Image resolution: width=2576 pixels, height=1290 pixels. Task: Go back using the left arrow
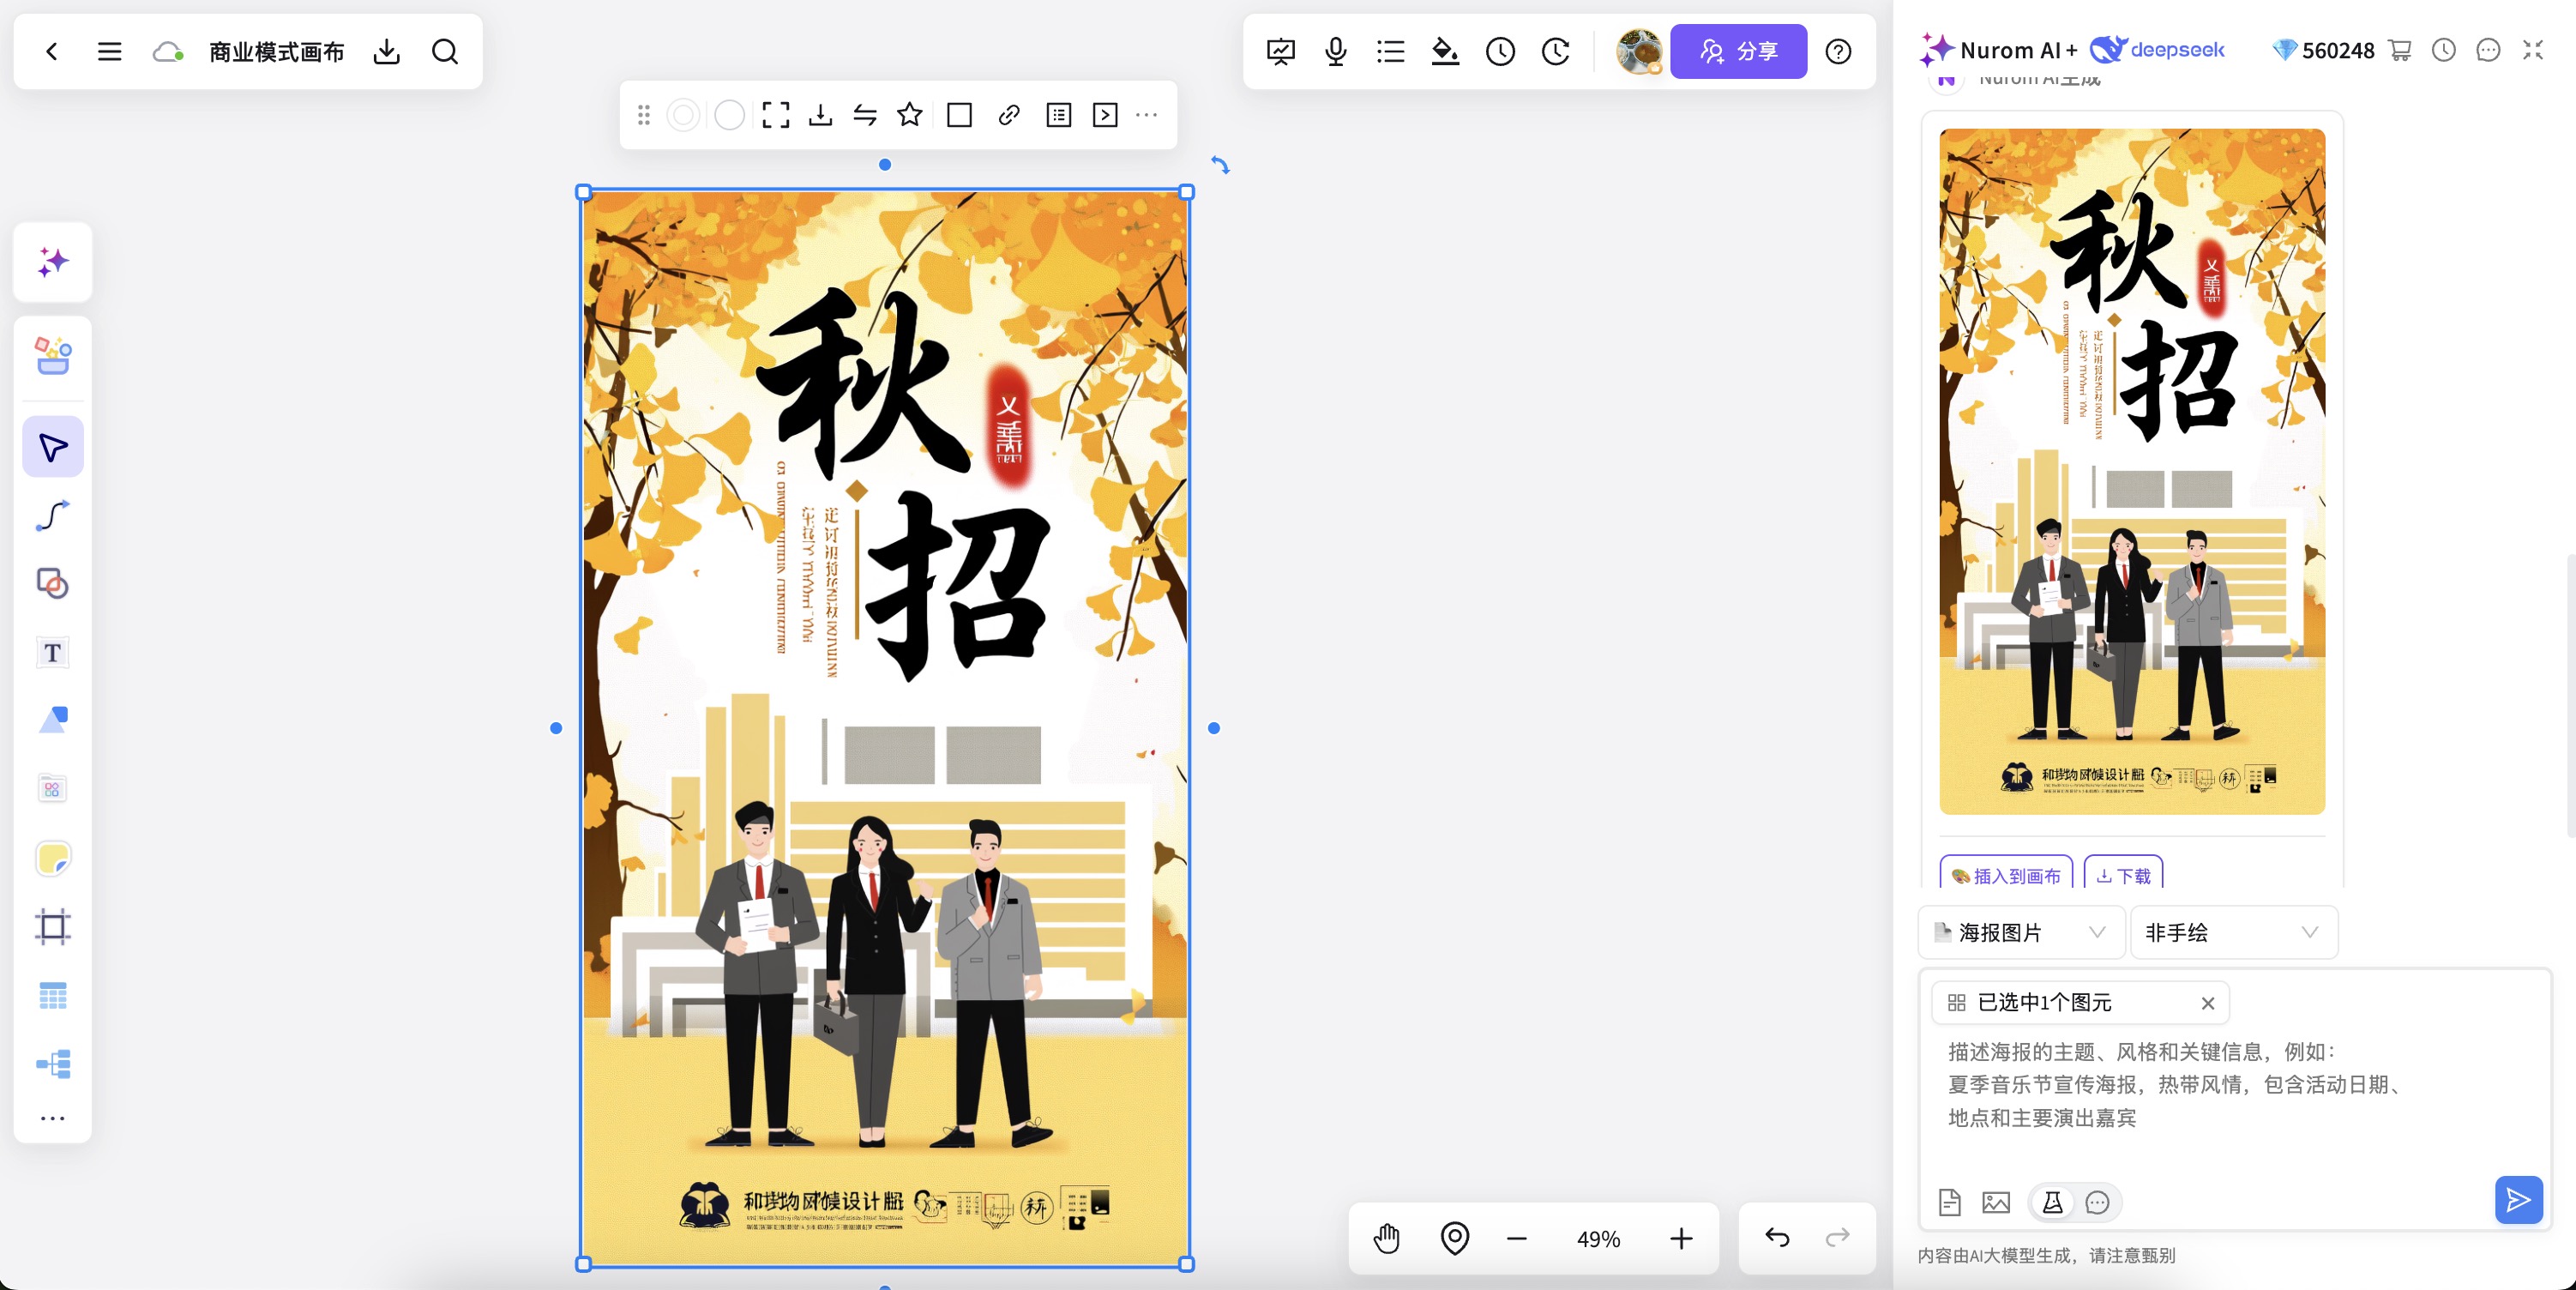[52, 51]
